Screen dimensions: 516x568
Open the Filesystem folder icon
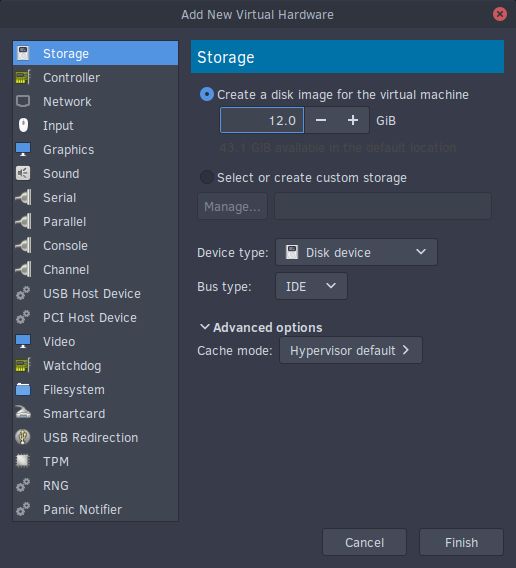coord(23,389)
